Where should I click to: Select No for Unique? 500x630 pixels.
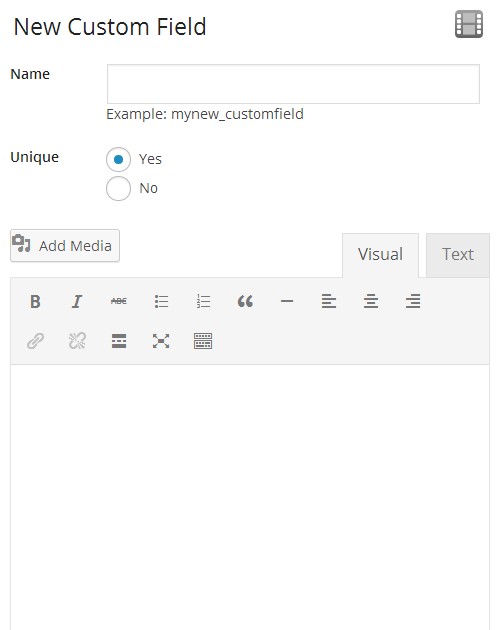pos(118,188)
